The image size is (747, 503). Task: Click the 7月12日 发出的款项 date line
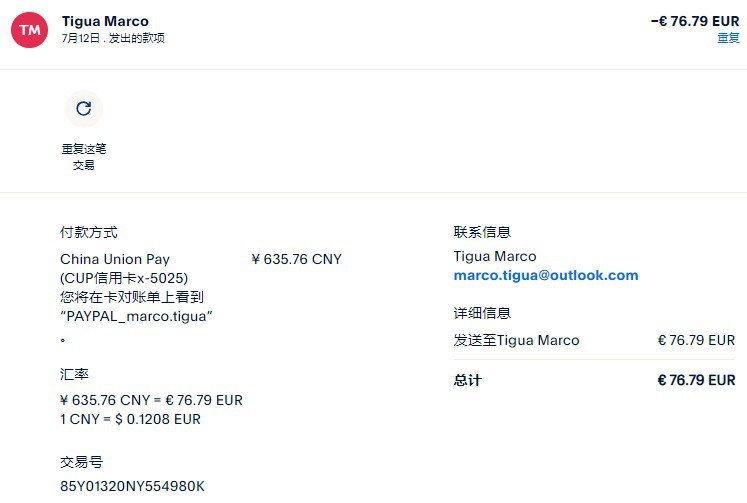(x=112, y=38)
